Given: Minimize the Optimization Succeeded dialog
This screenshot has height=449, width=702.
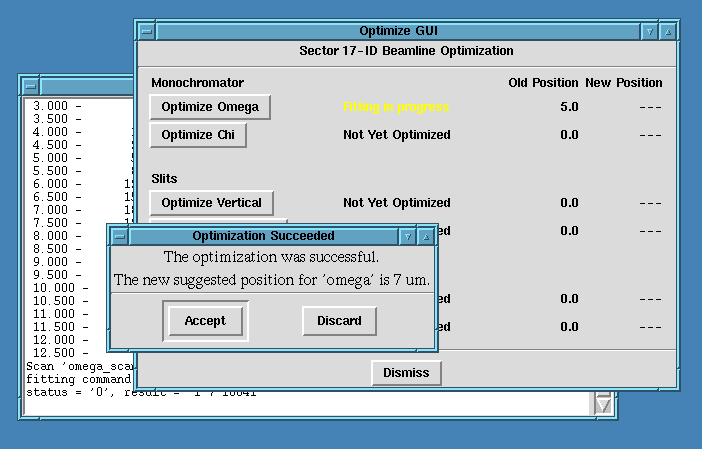Looking at the screenshot, I should click(407, 236).
